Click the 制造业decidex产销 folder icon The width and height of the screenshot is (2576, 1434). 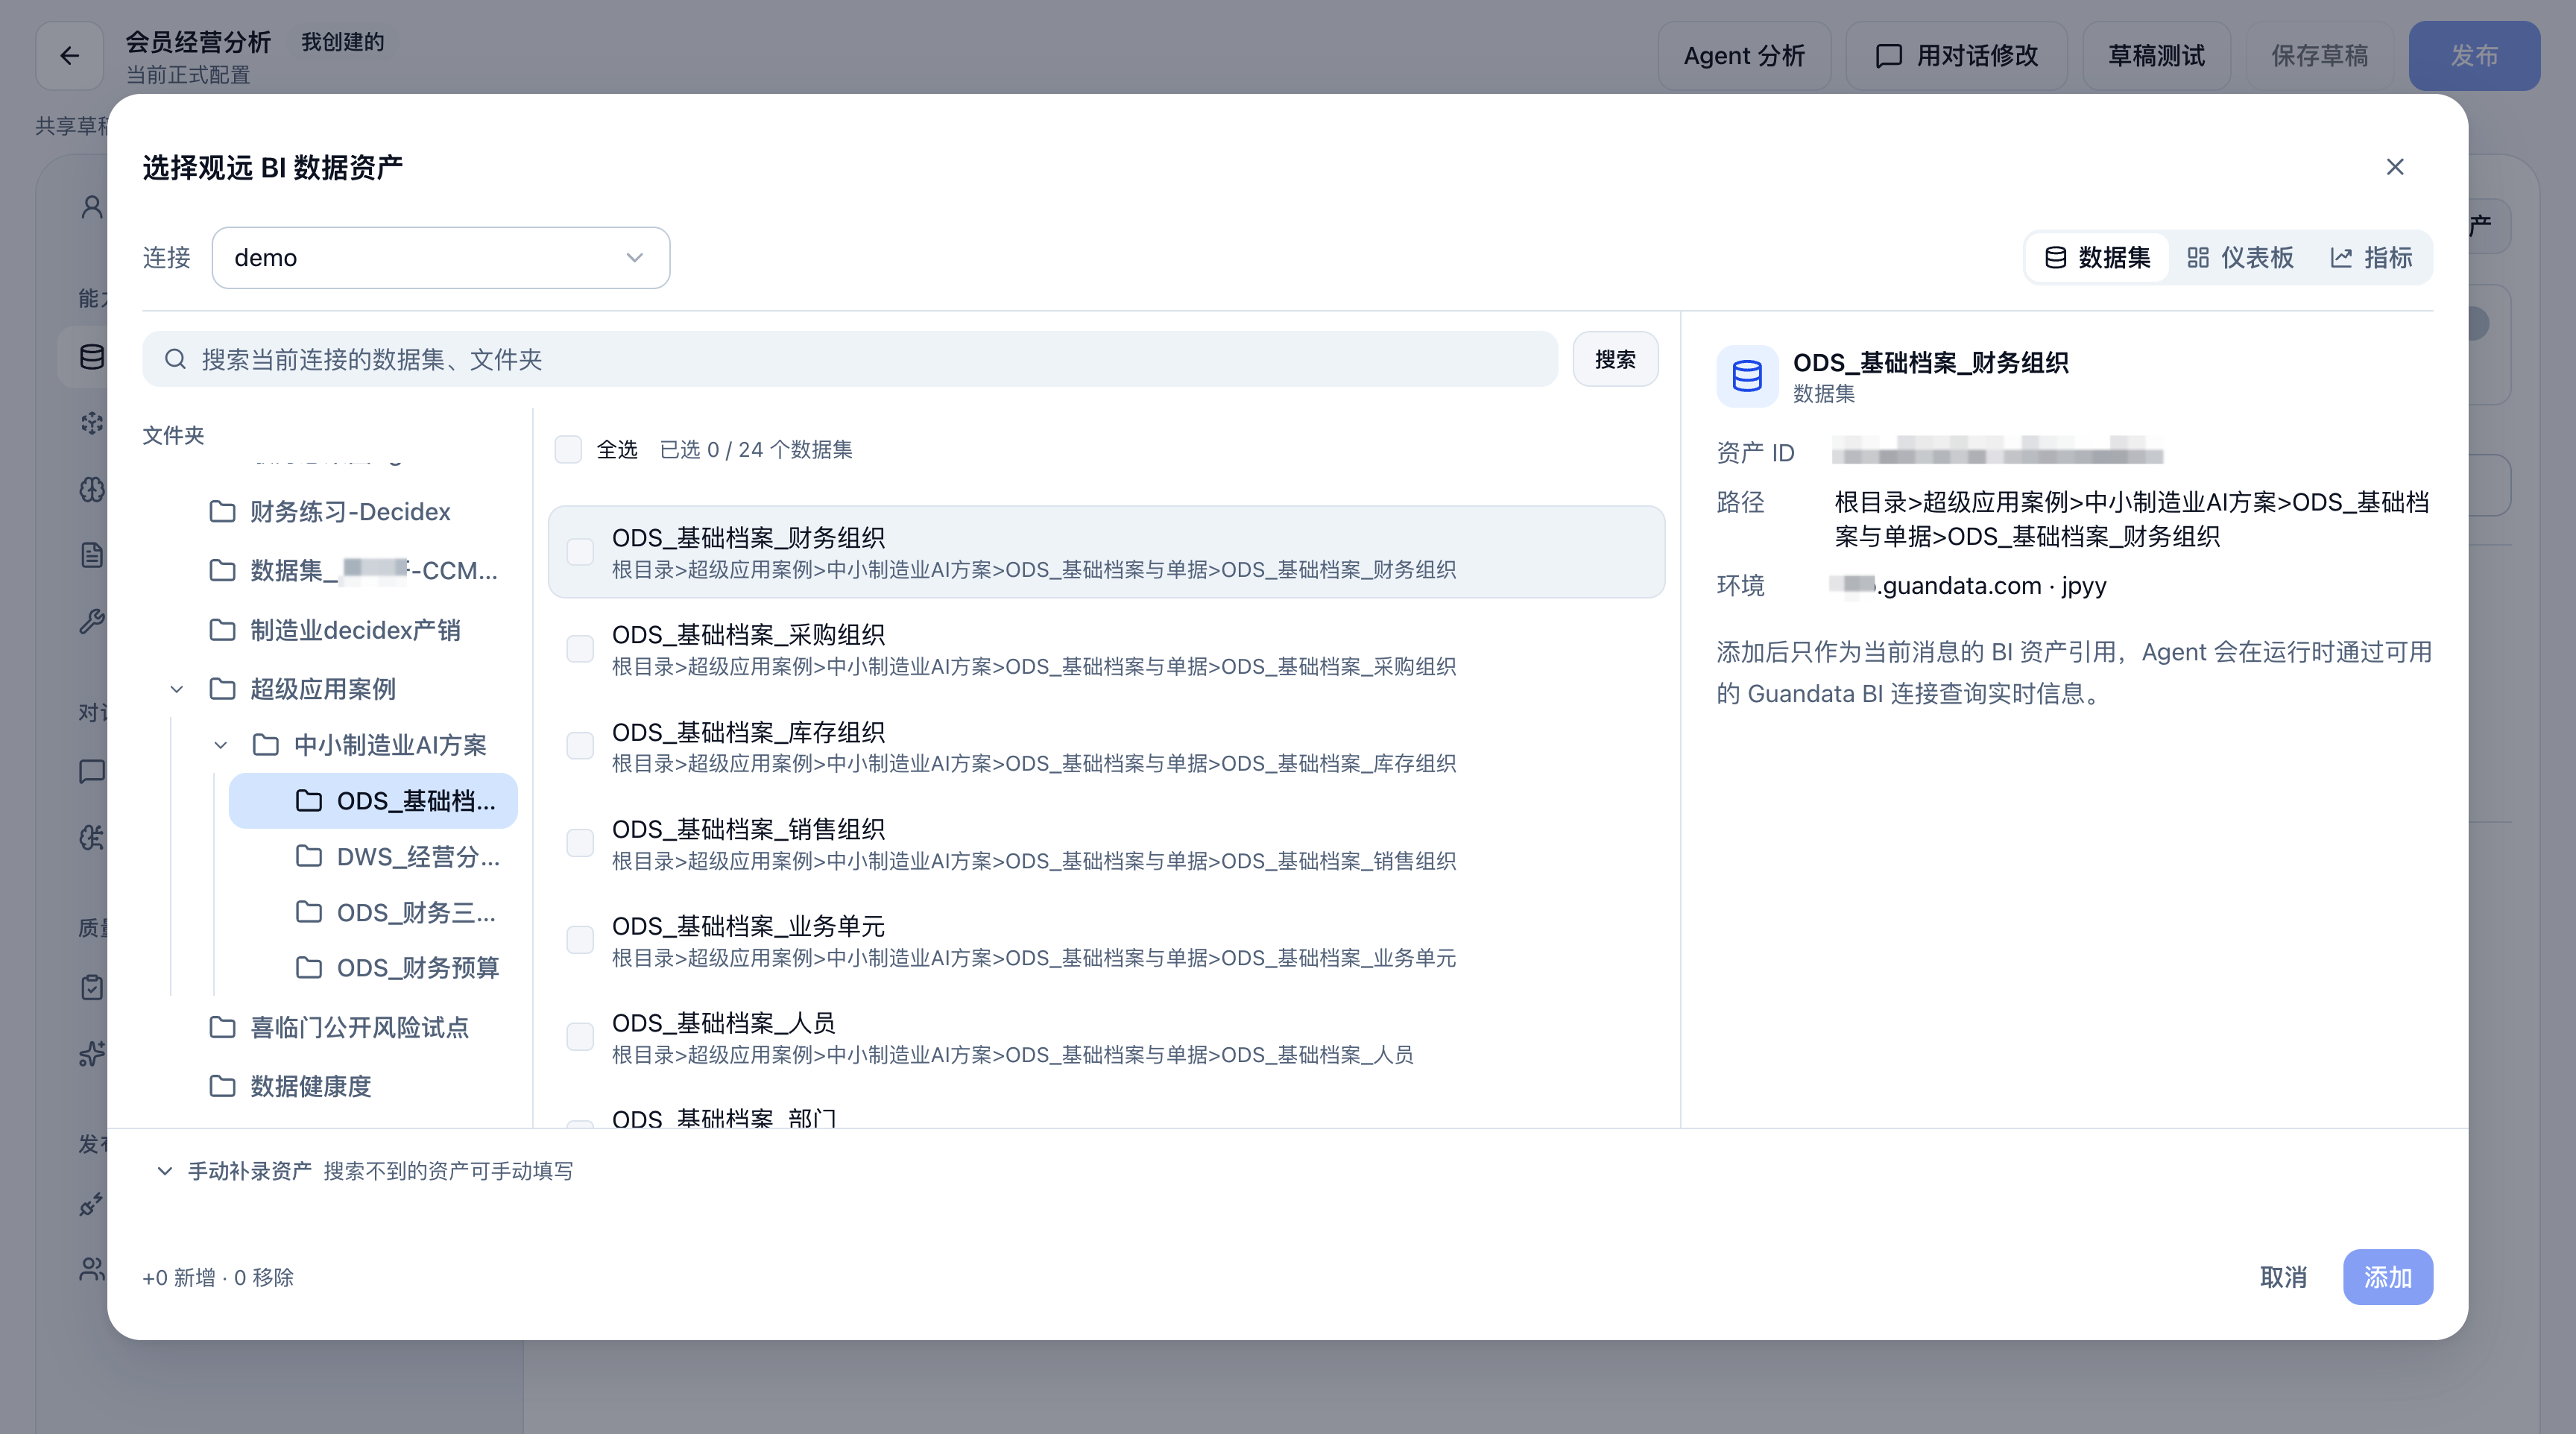pyautogui.click(x=222, y=630)
